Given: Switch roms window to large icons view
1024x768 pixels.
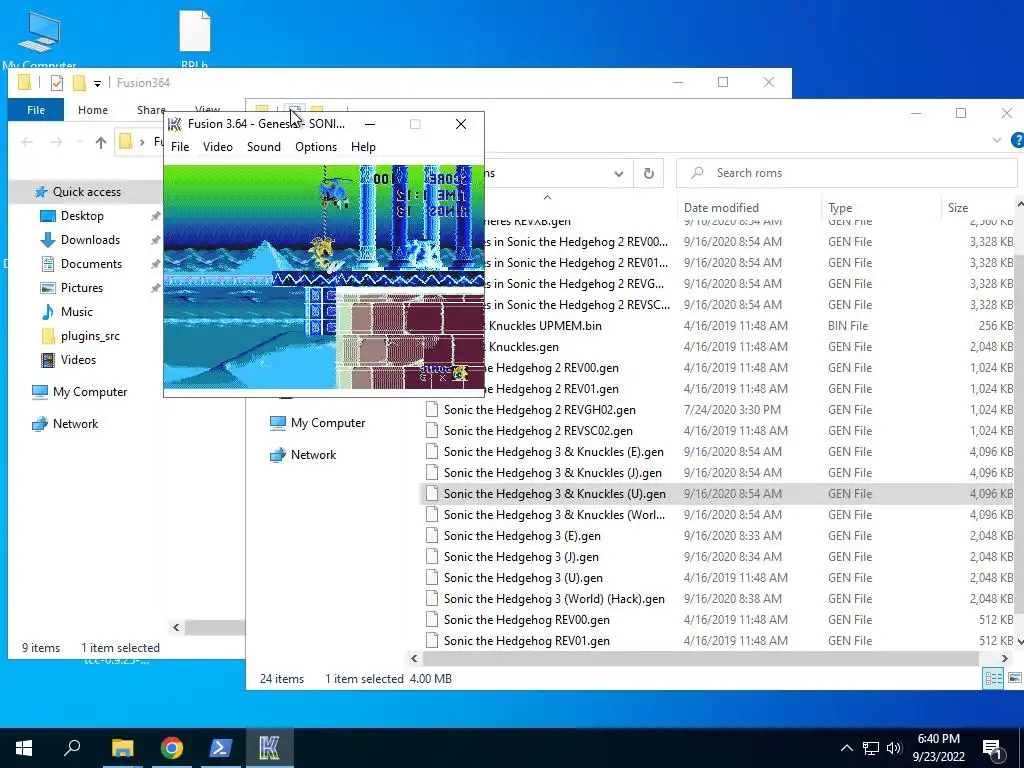Looking at the screenshot, I should point(1014,679).
